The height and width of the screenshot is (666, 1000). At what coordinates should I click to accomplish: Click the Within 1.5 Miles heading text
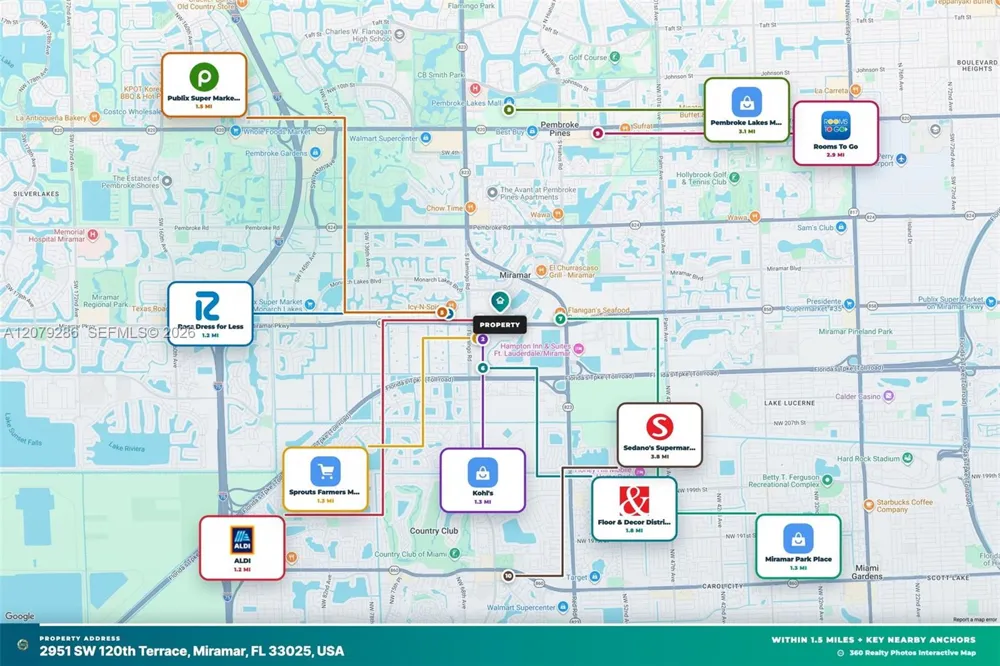(873, 639)
